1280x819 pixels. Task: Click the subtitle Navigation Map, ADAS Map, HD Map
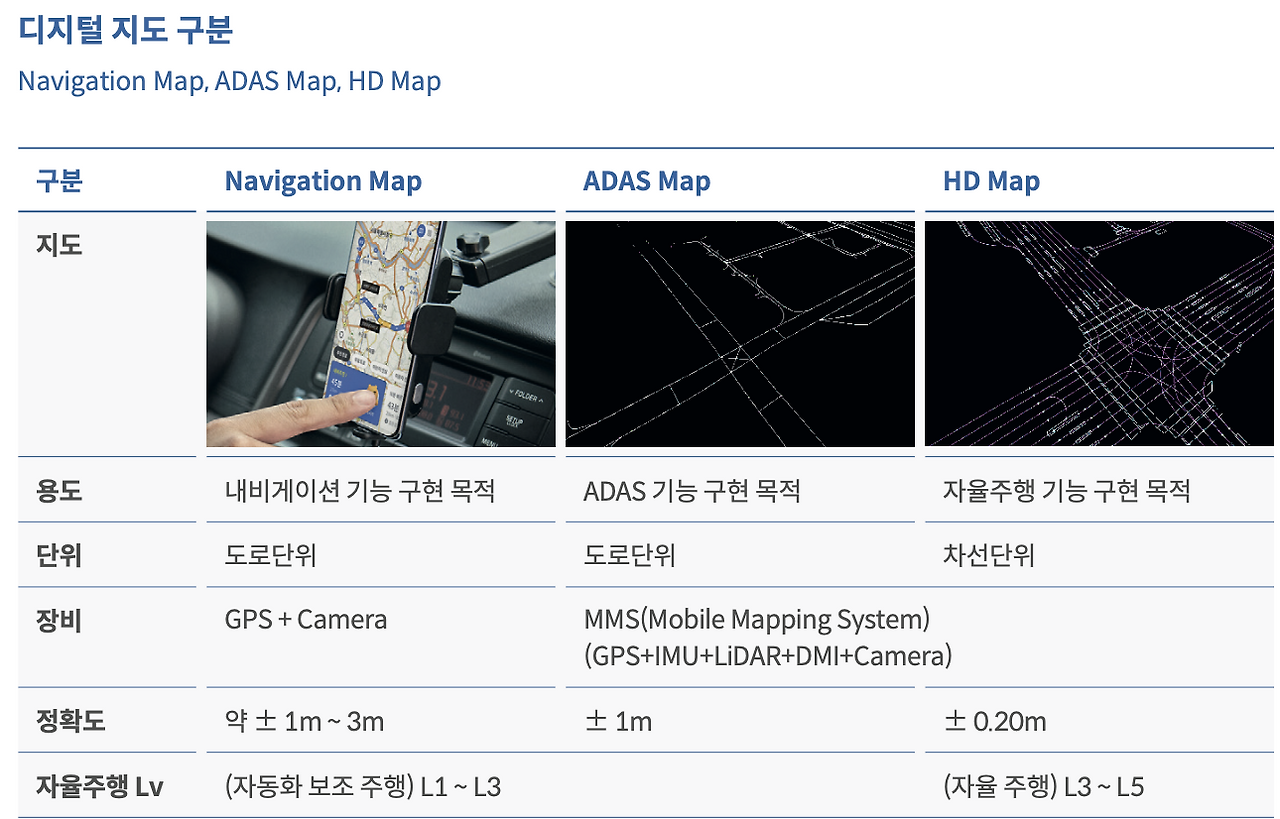[228, 81]
